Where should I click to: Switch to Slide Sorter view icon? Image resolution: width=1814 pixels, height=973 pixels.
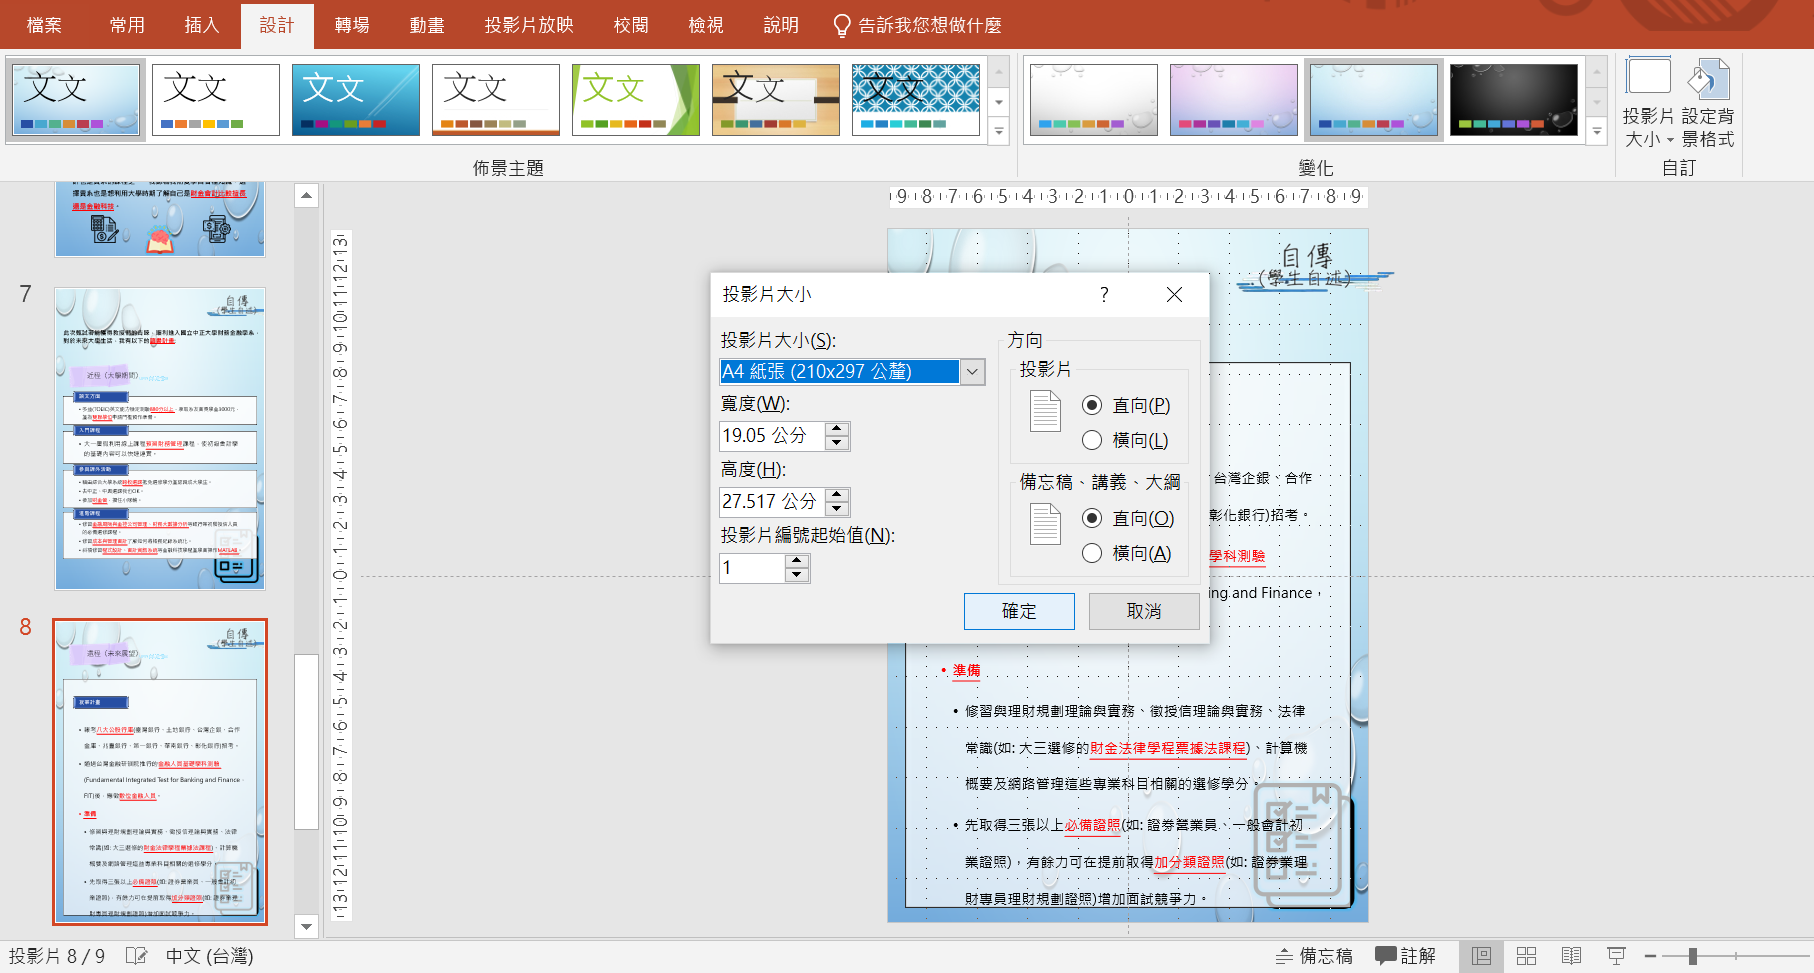coord(1526,956)
